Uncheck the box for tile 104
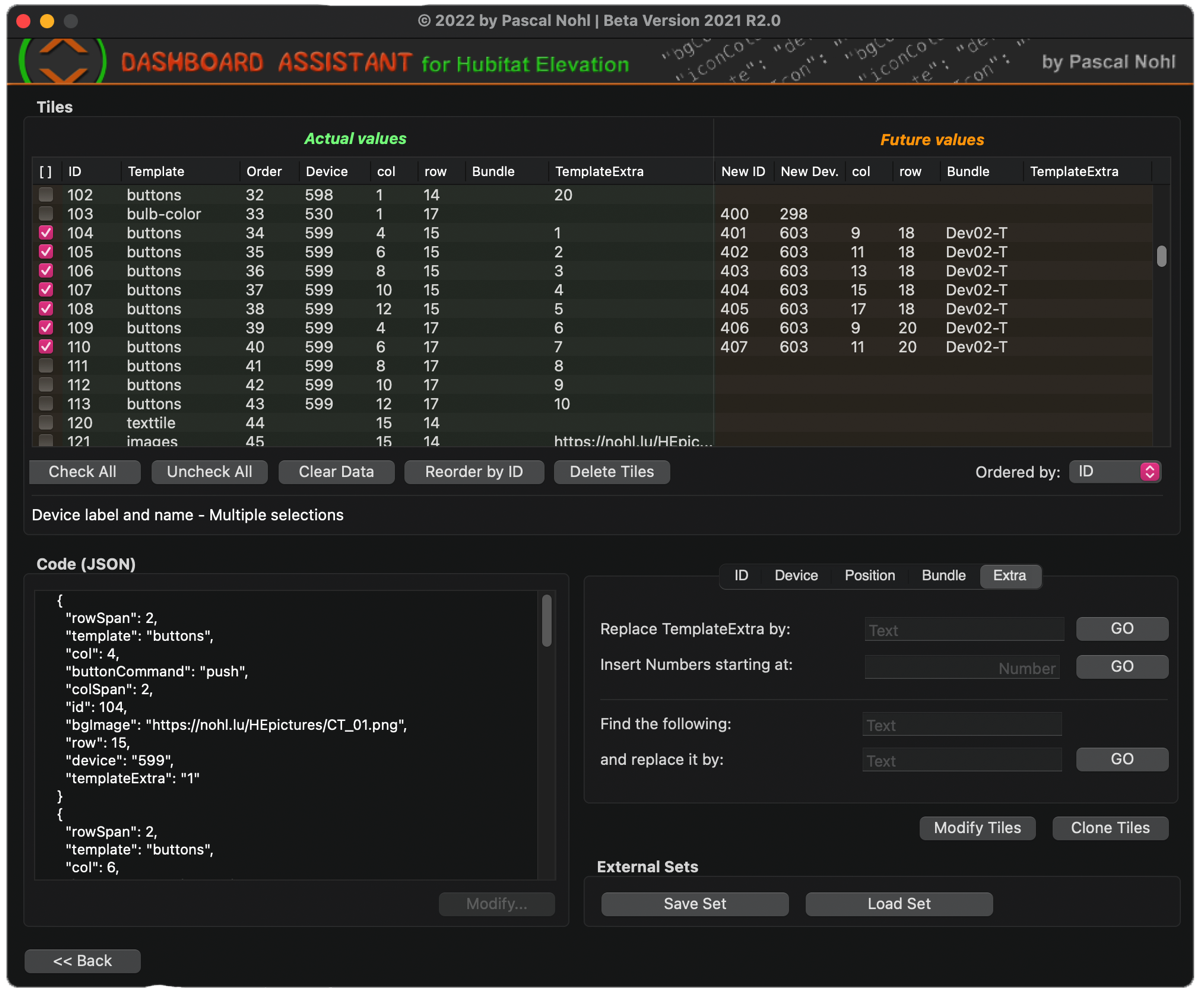 coord(46,233)
